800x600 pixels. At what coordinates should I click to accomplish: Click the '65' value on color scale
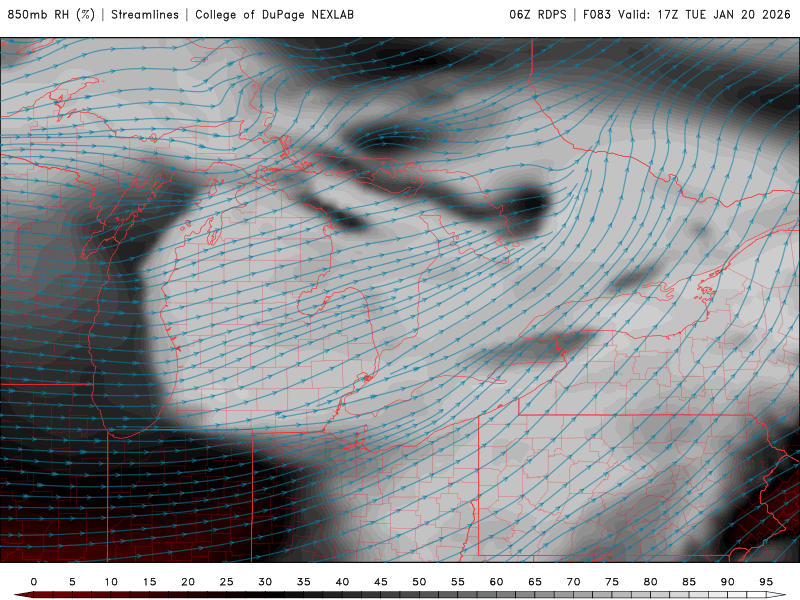tap(535, 582)
